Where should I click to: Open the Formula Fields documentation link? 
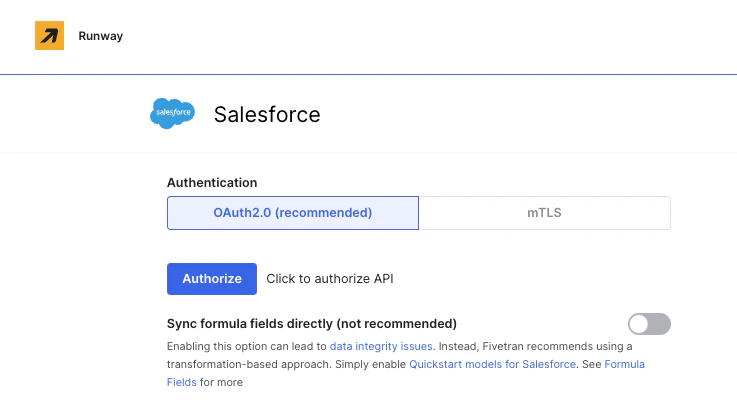pyautogui.click(x=625, y=364)
